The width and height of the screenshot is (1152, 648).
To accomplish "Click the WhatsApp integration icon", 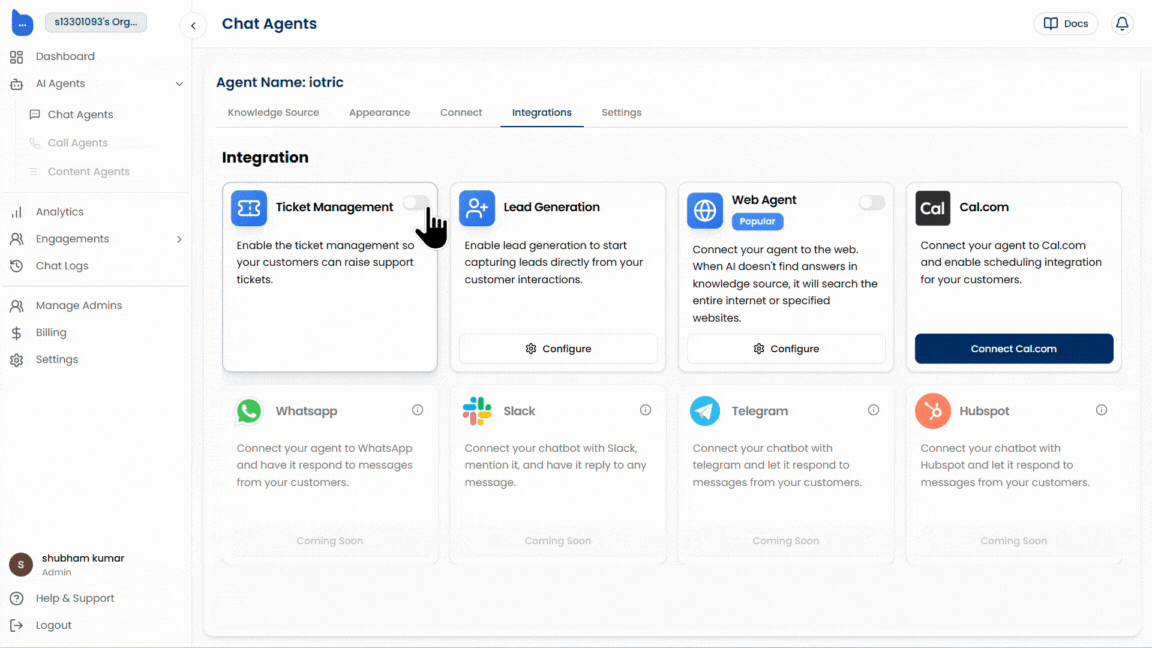I will [x=248, y=410].
